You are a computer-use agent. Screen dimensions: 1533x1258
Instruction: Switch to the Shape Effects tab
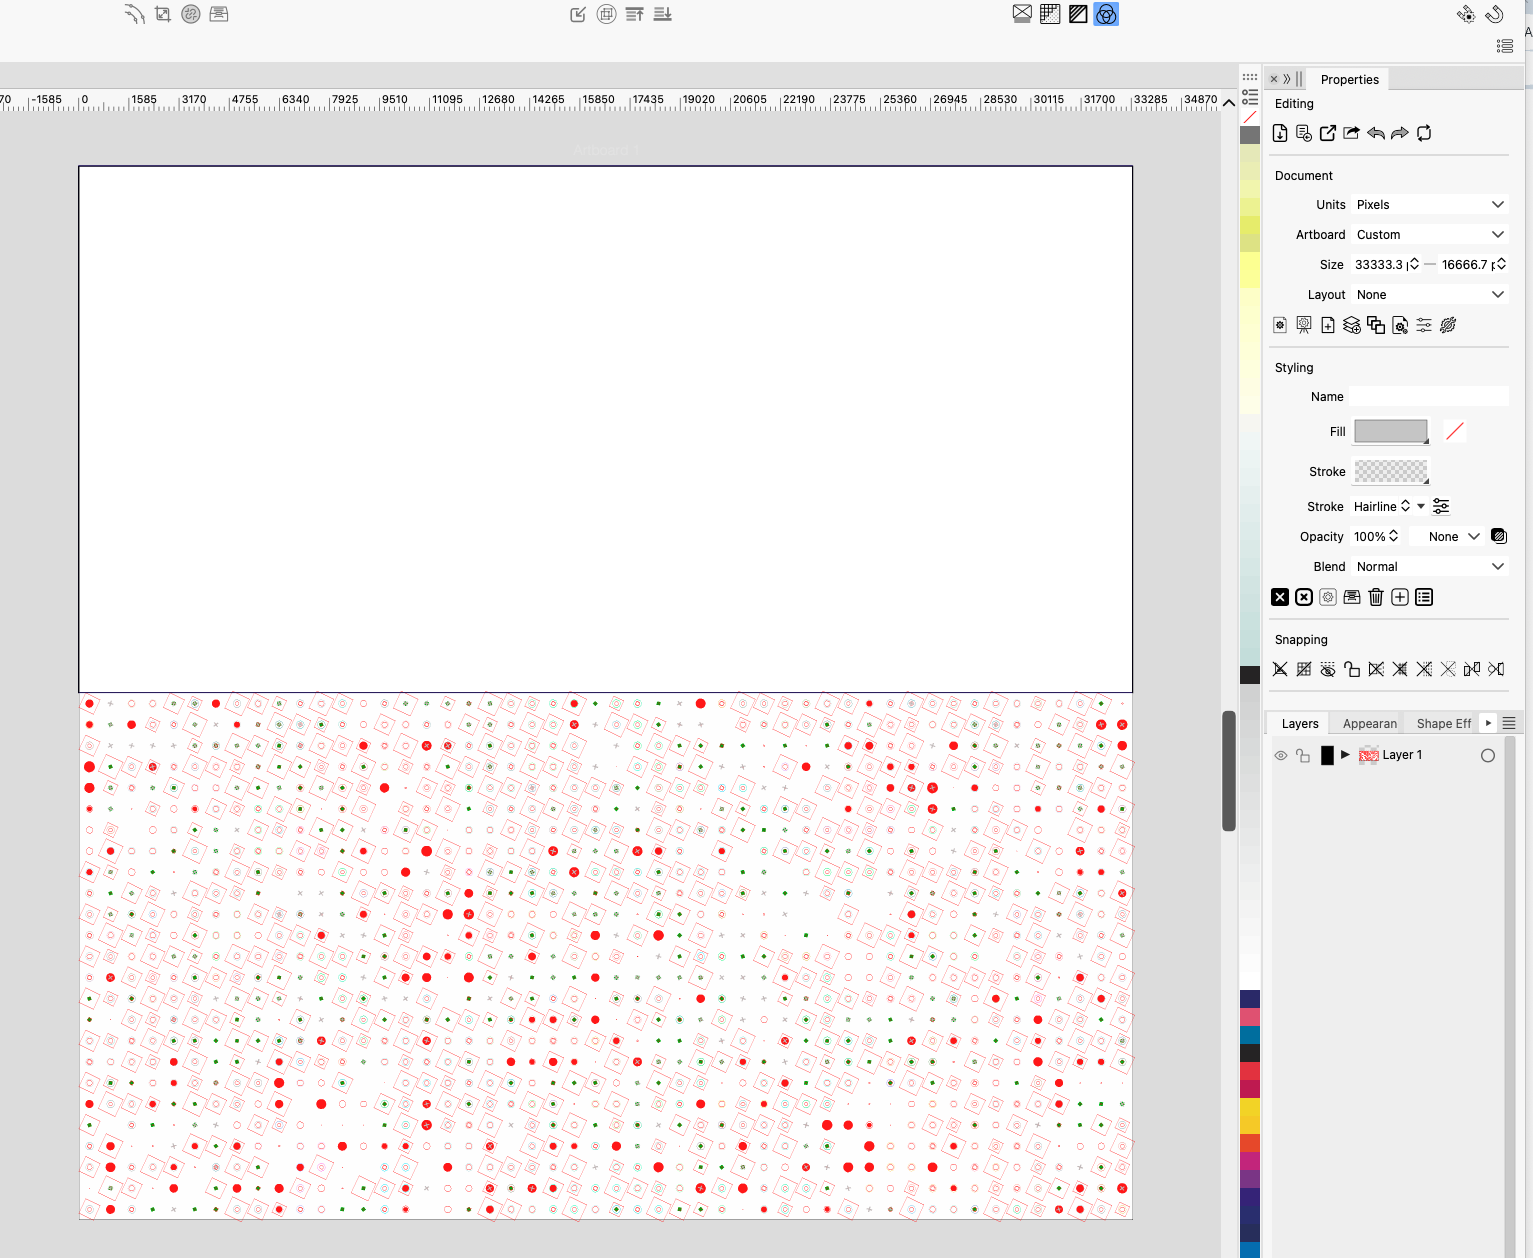coord(1443,724)
